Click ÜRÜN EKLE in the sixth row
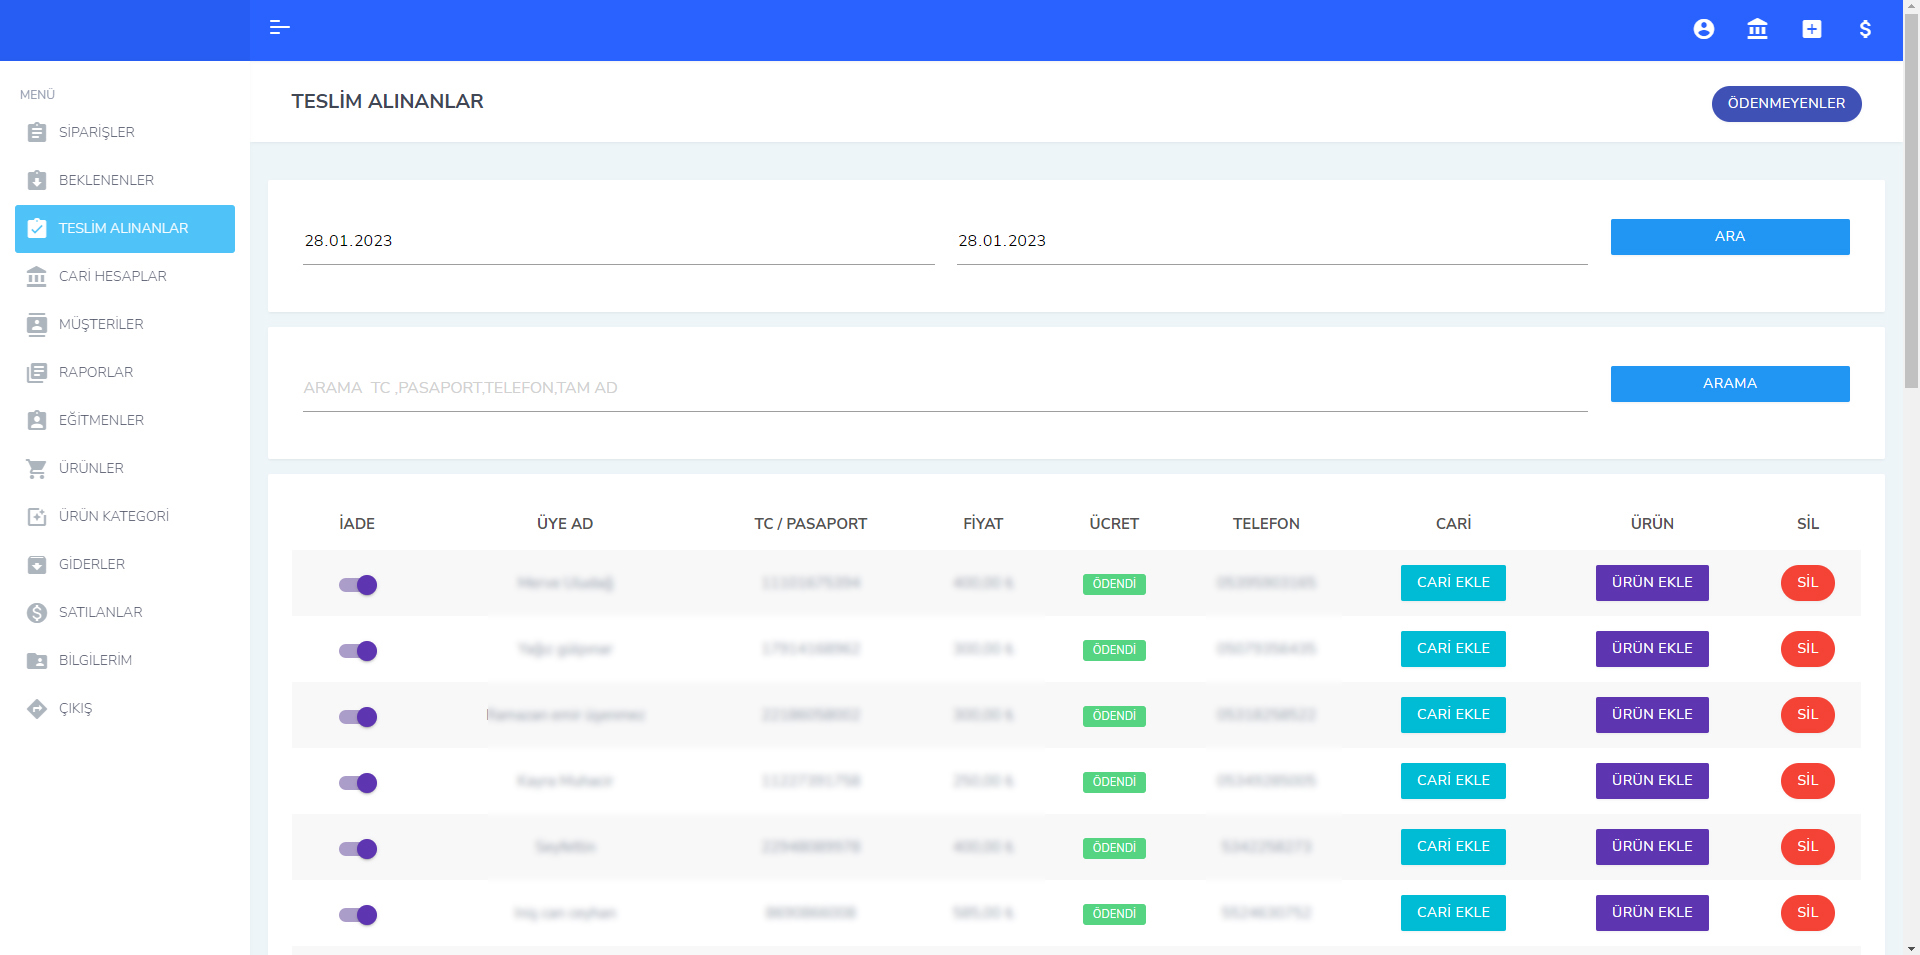 point(1652,913)
